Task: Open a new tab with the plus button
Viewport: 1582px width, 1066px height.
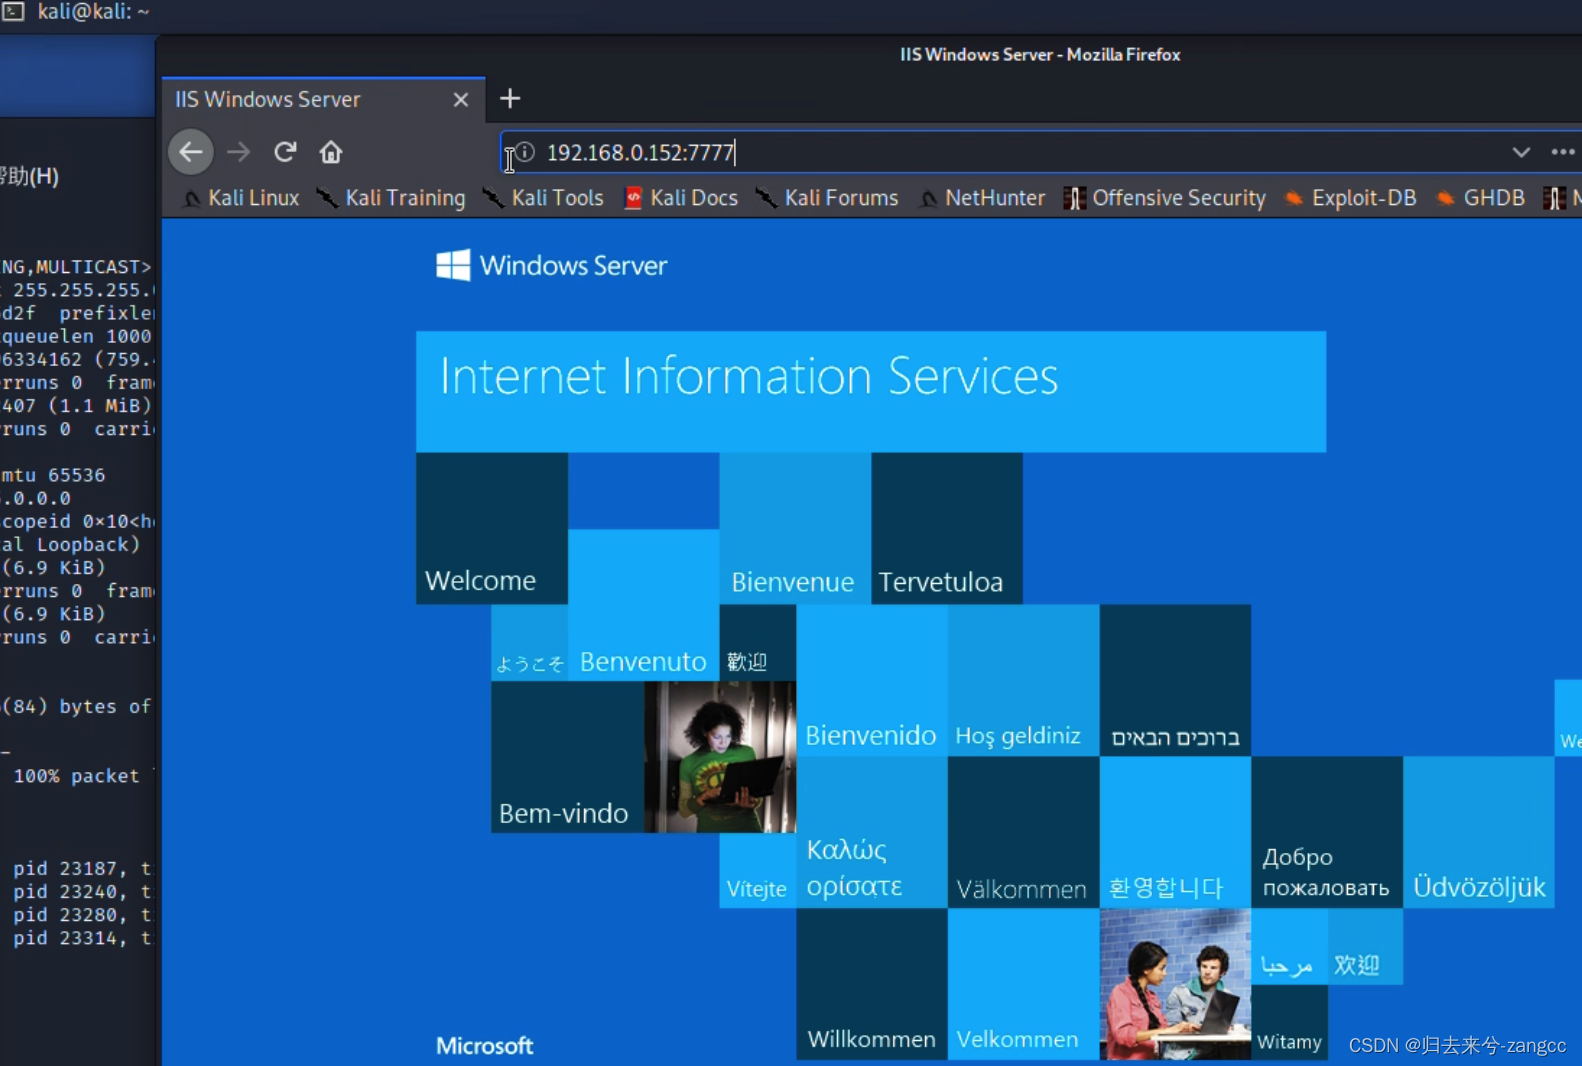Action: point(510,99)
